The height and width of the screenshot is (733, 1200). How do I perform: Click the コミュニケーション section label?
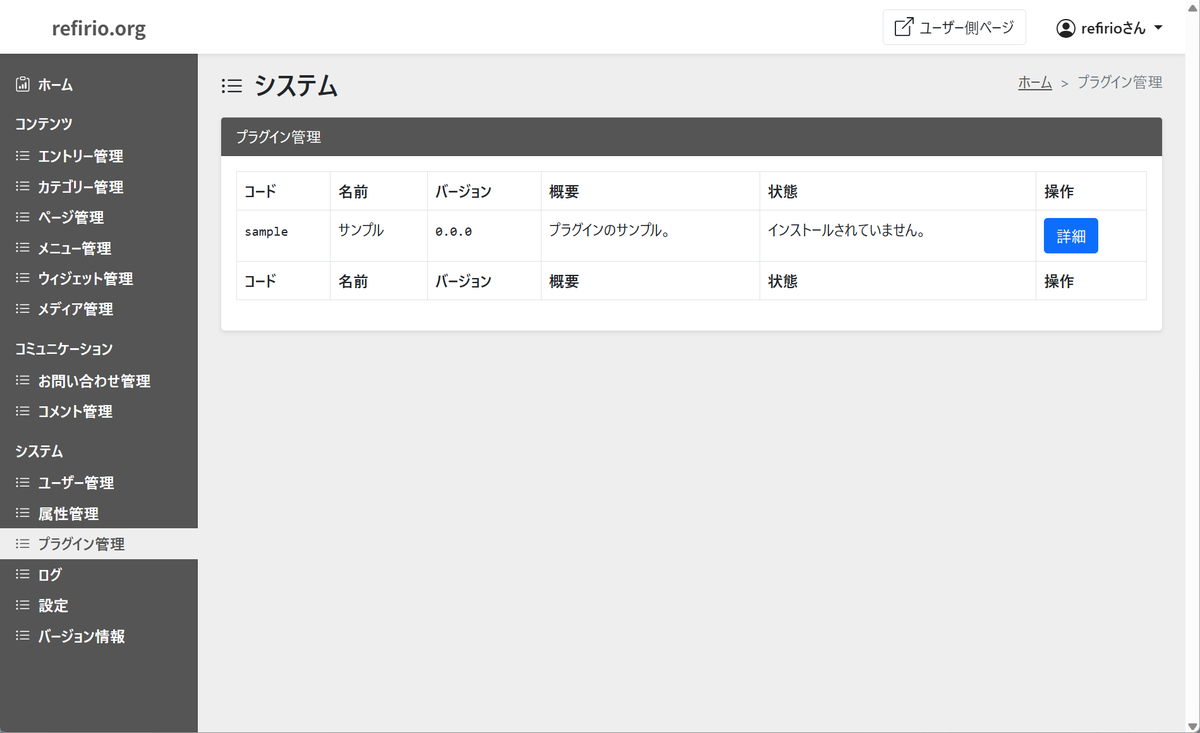click(63, 349)
